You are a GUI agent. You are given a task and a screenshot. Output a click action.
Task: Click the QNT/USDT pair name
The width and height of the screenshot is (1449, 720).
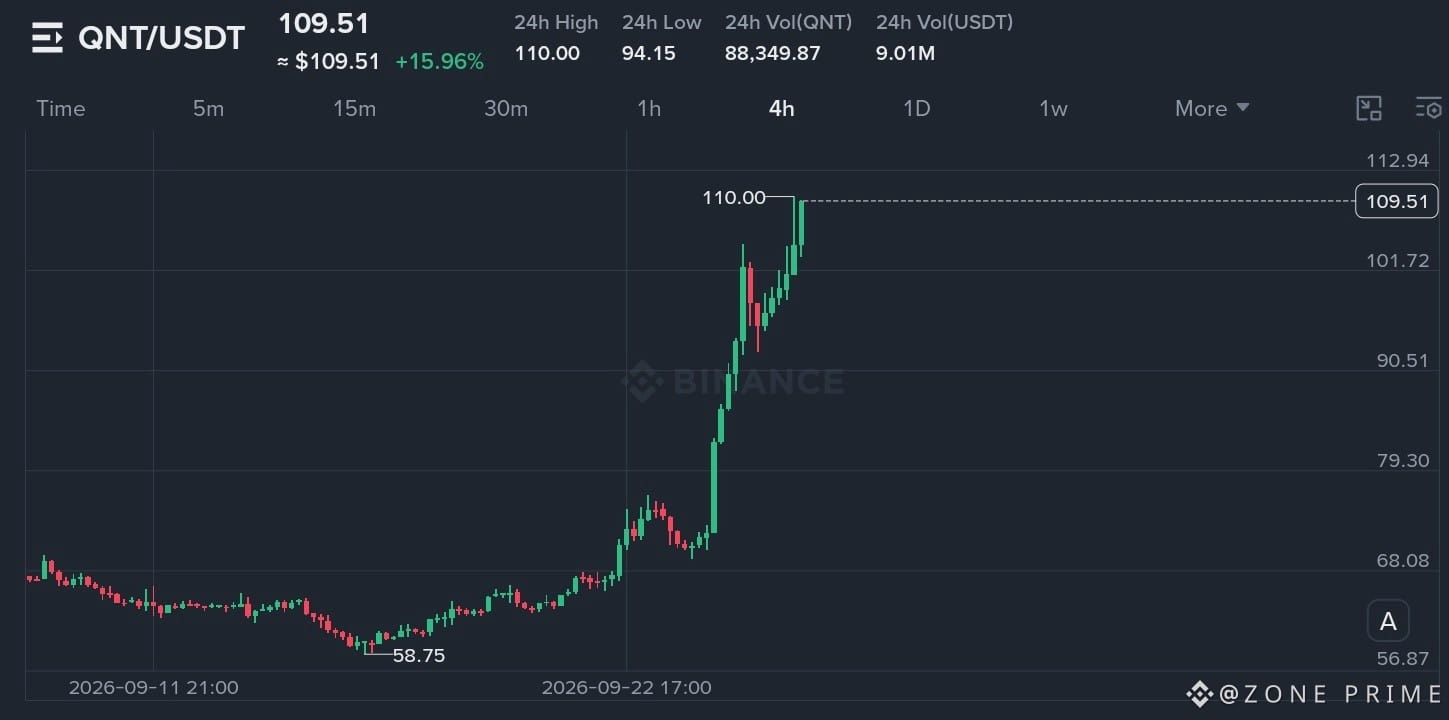[x=162, y=38]
